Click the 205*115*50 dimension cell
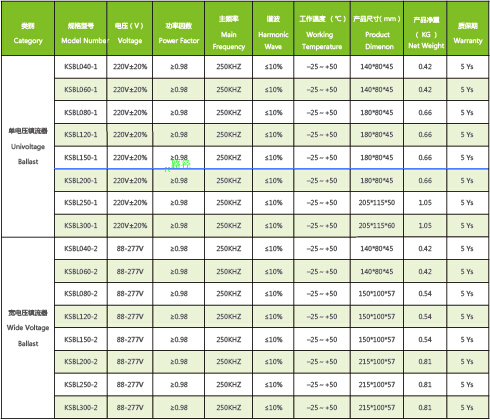Screen dimensions: 490x420 [377, 203]
